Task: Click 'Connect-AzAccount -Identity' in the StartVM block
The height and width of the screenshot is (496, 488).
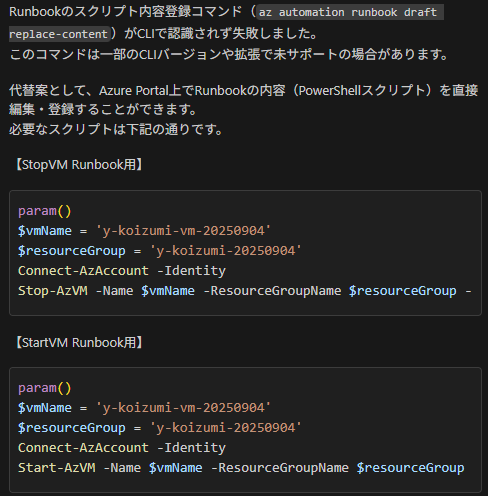Action: click(122, 448)
